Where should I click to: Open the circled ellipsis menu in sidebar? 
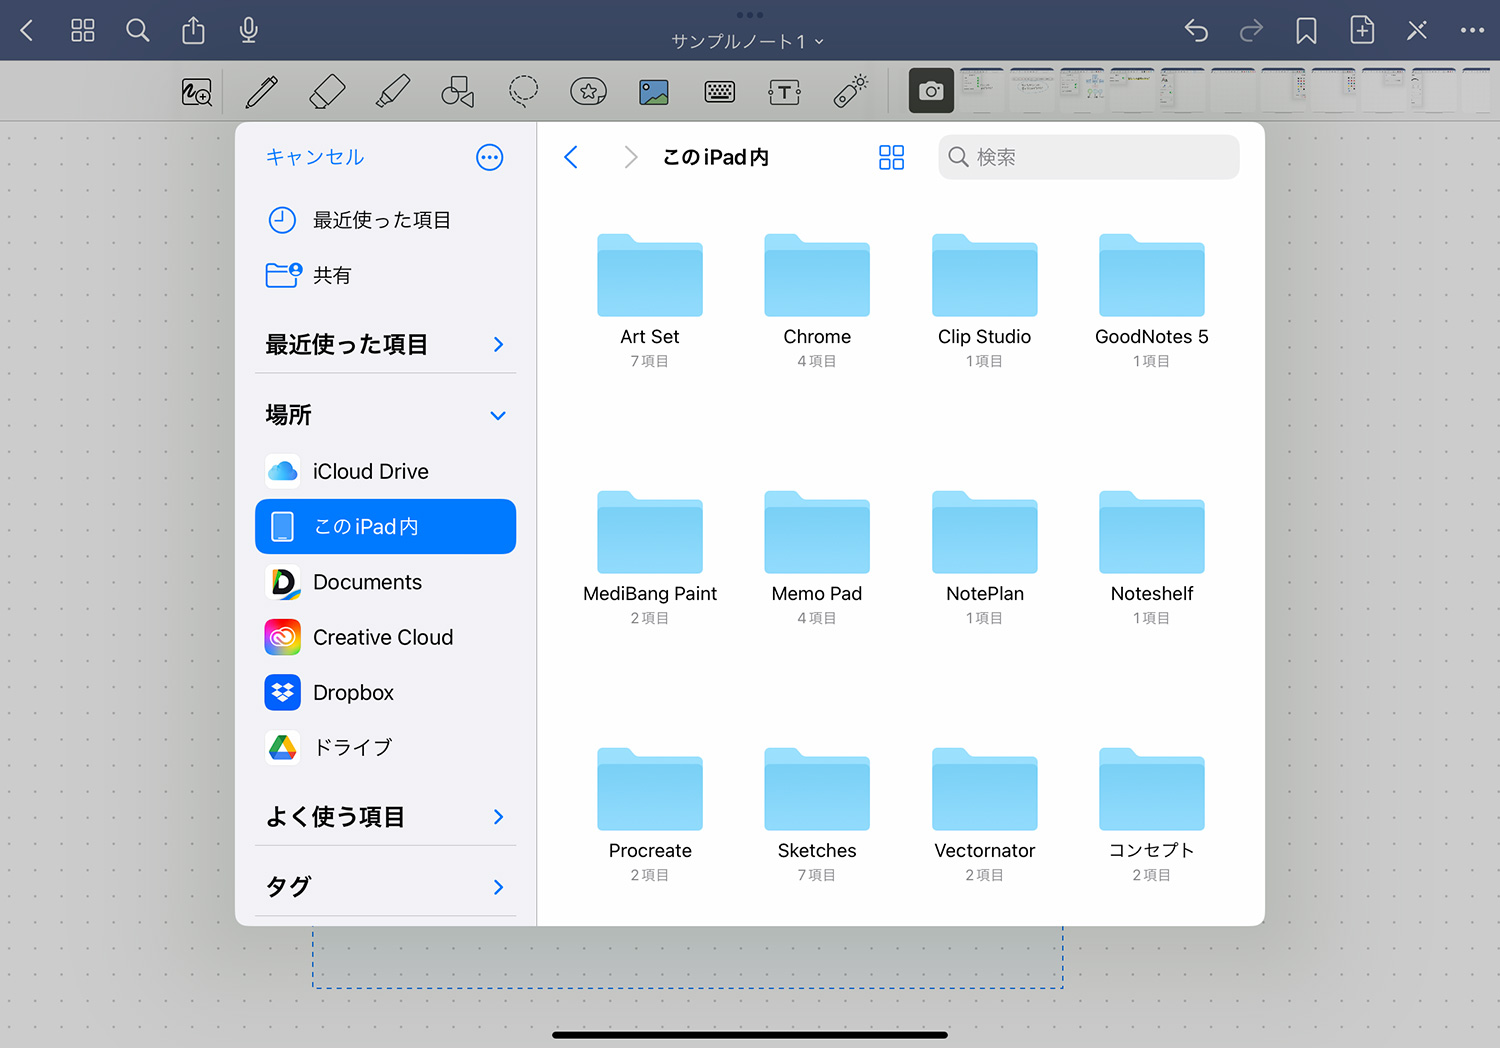click(x=490, y=157)
